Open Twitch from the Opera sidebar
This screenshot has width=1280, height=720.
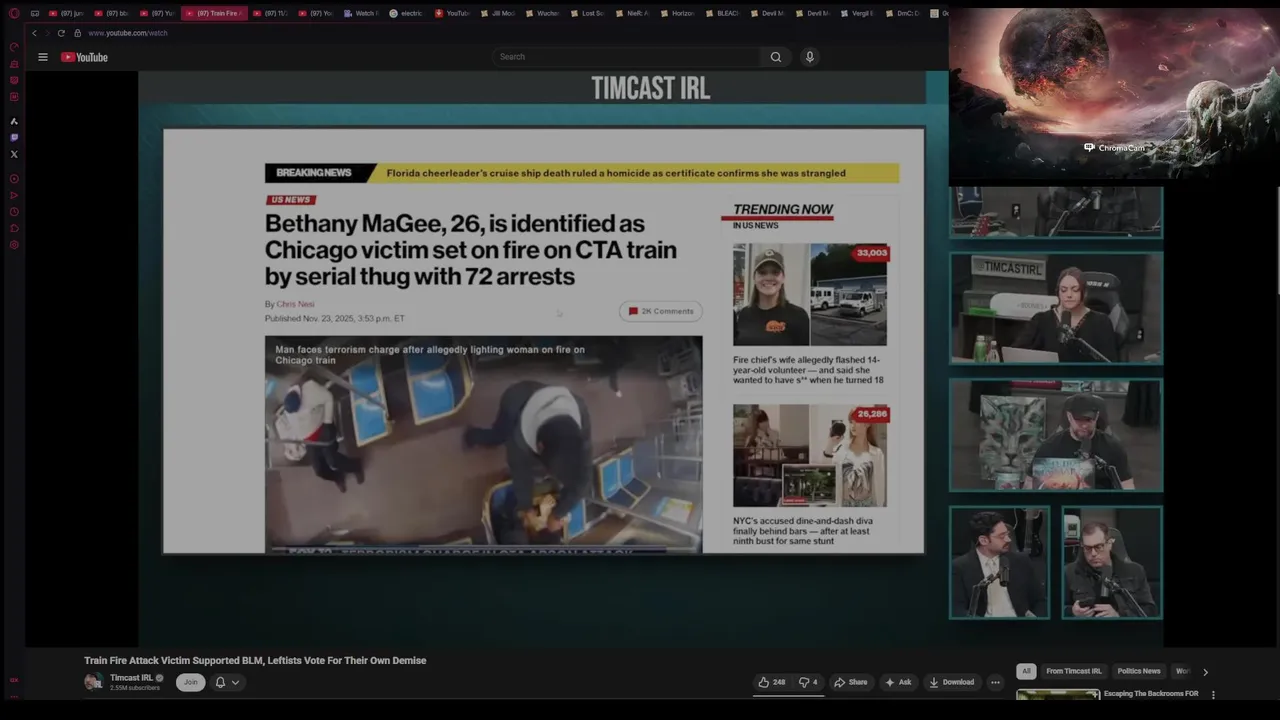[x=14, y=137]
